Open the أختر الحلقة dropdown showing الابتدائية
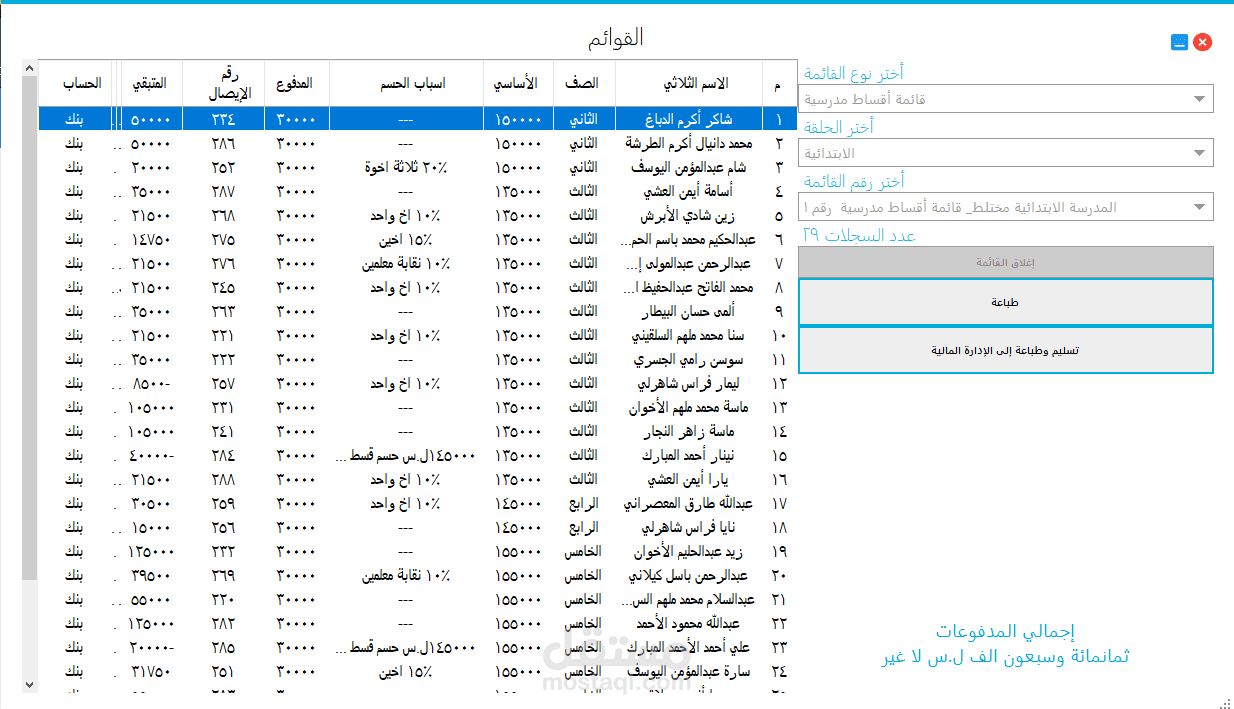Image resolution: width=1234 pixels, height=709 pixels. 1006,153
